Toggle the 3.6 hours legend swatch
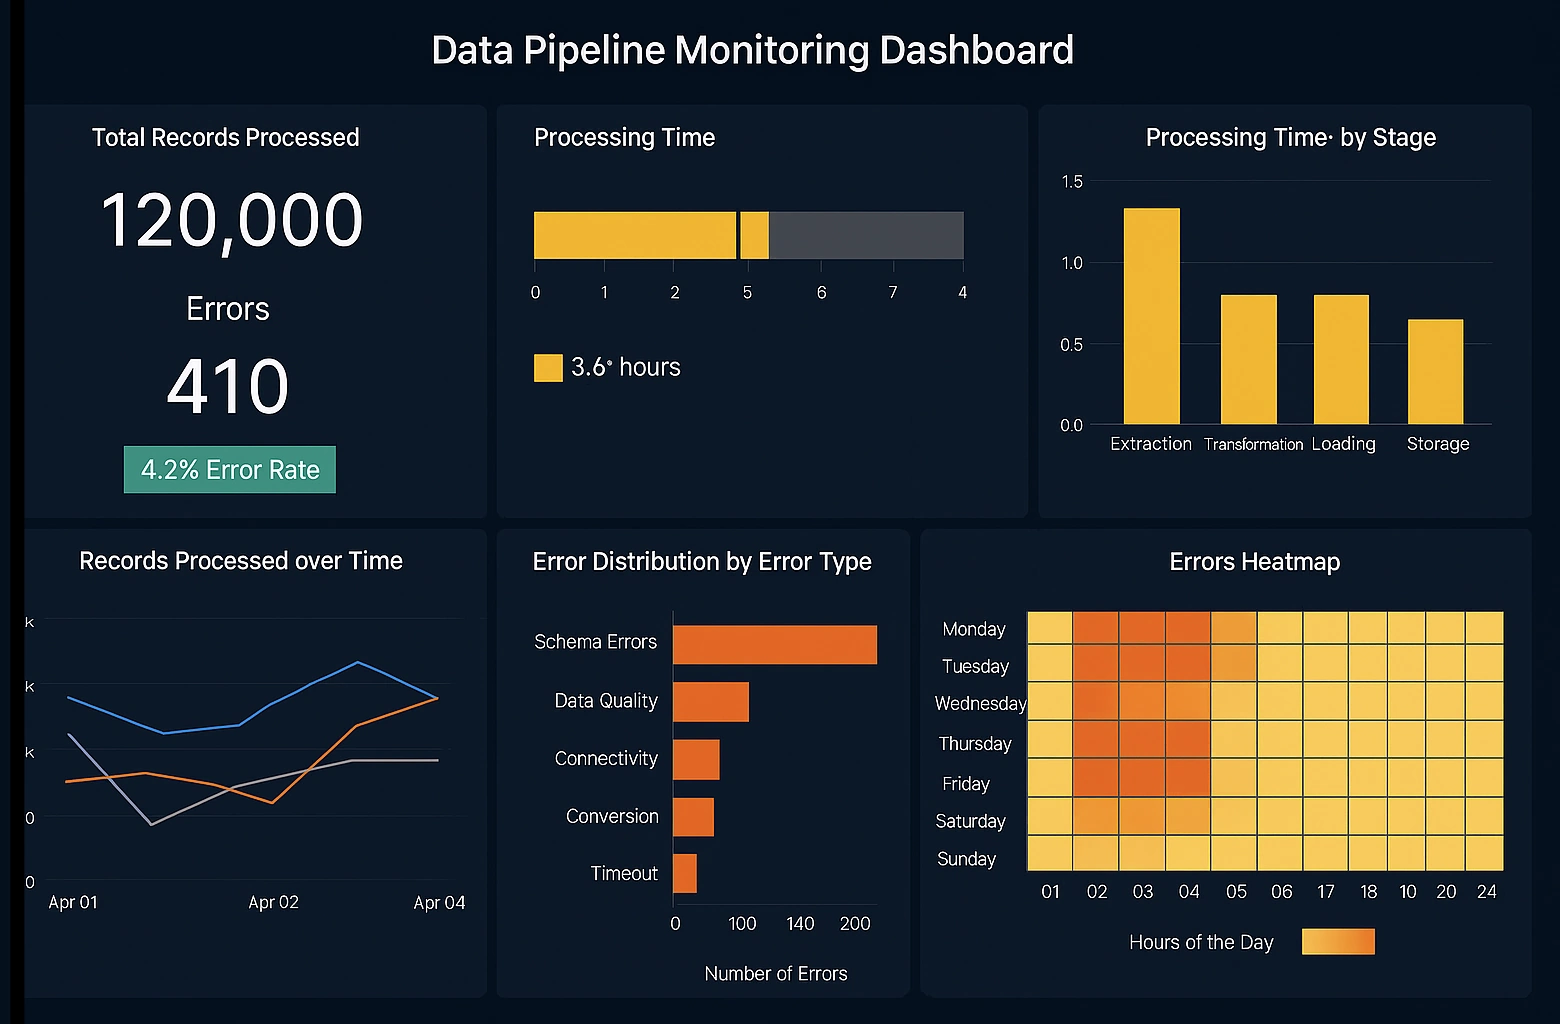The image size is (1560, 1024). click(547, 367)
